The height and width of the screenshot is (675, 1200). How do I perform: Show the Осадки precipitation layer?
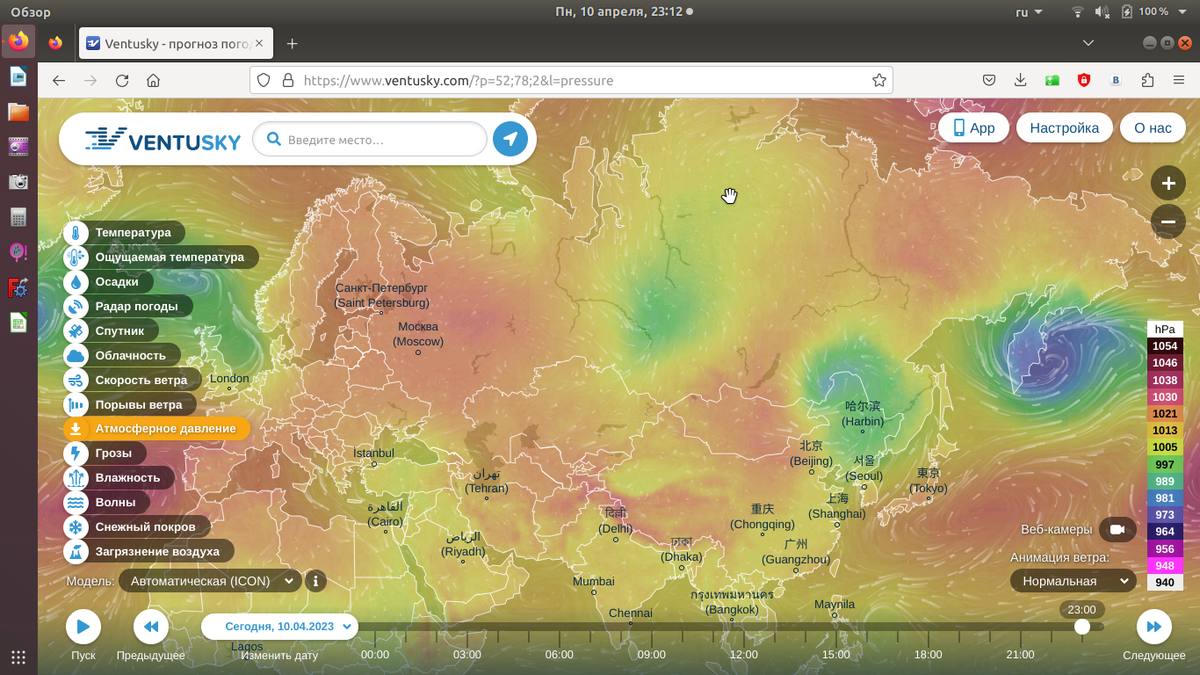click(x=108, y=282)
